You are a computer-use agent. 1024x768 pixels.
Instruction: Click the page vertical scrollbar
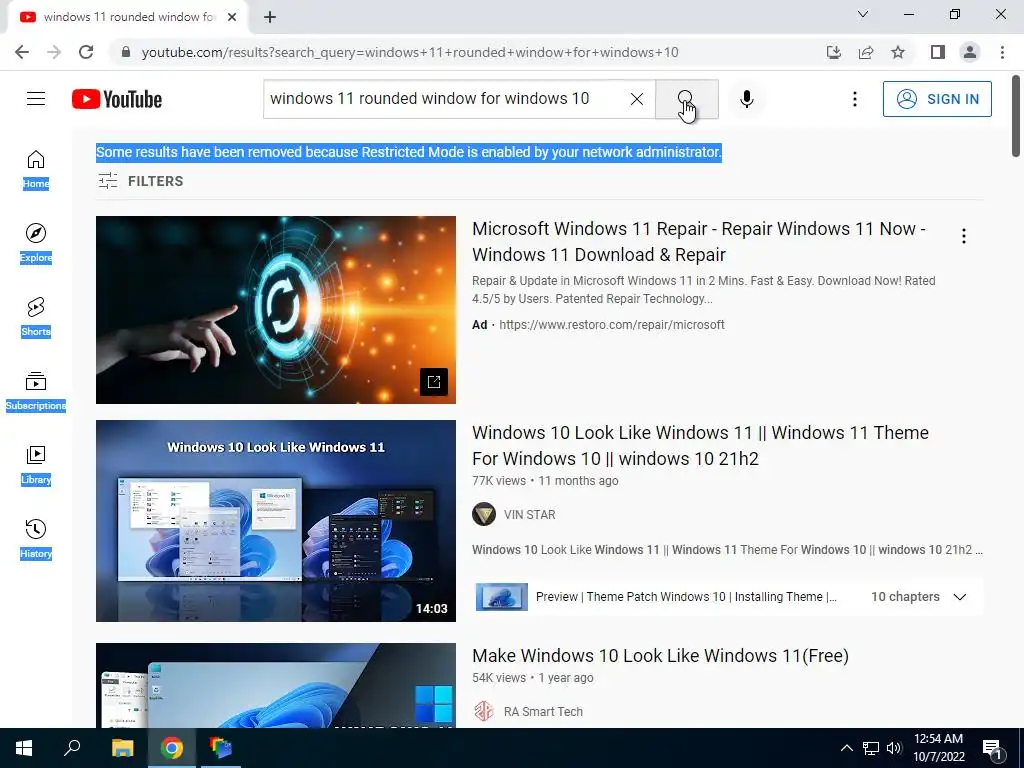click(x=1016, y=118)
